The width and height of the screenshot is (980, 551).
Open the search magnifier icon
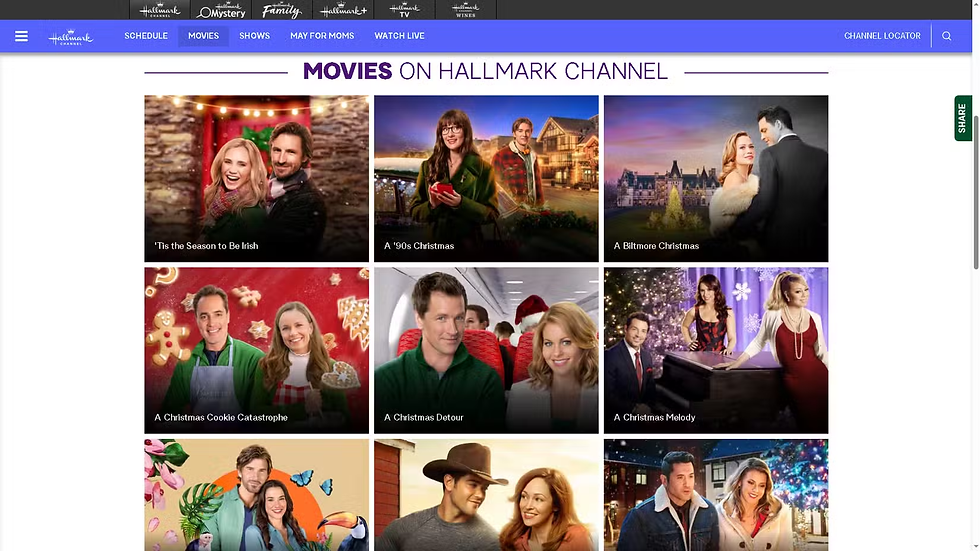[x=946, y=36]
